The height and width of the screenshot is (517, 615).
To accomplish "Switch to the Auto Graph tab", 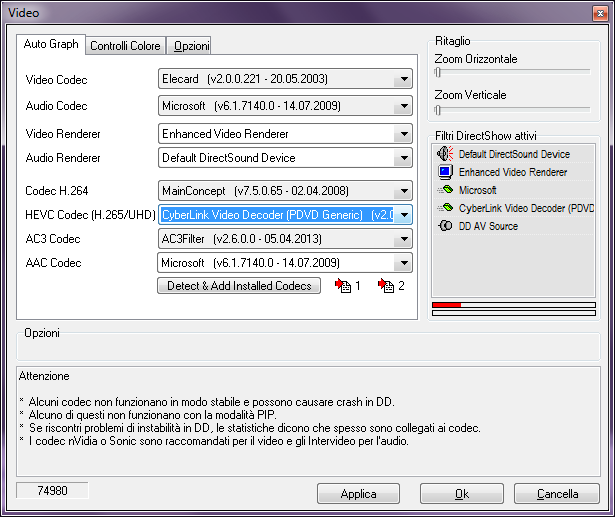I will point(51,44).
